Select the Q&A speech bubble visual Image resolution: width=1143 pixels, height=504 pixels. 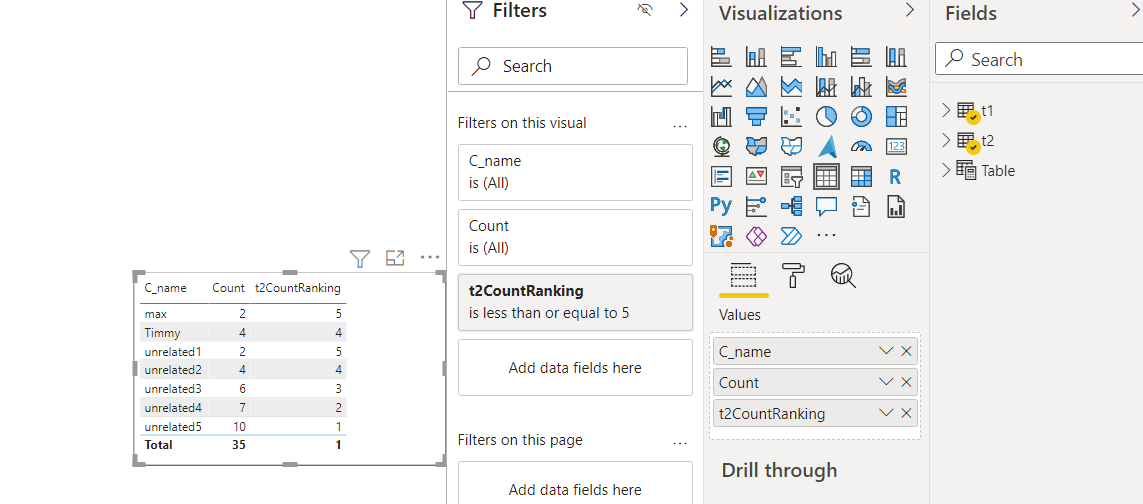826,206
